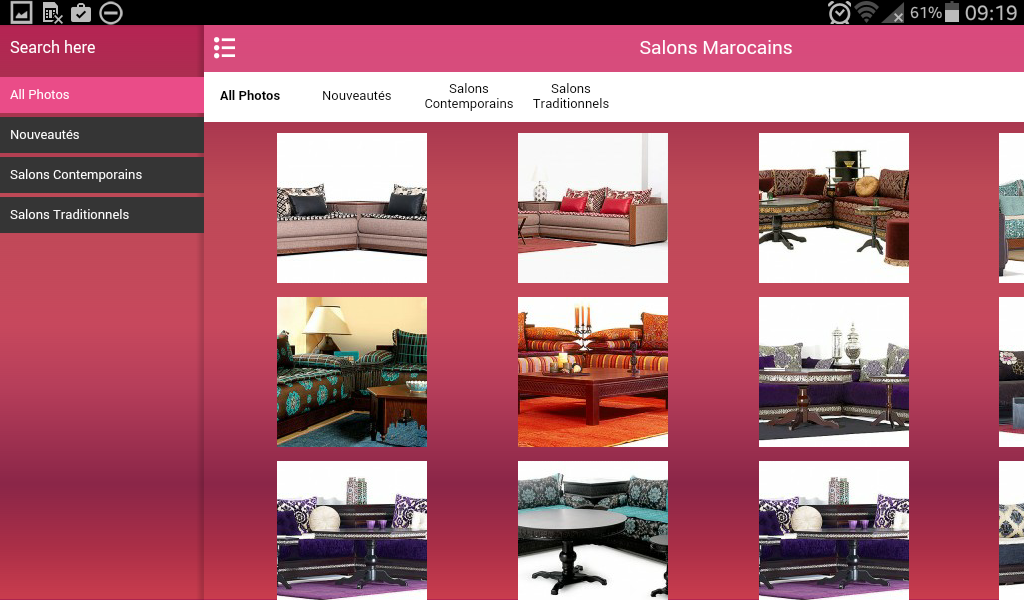Switch to the Salons Contemporains tab
This screenshot has width=1024, height=600.
click(x=469, y=96)
